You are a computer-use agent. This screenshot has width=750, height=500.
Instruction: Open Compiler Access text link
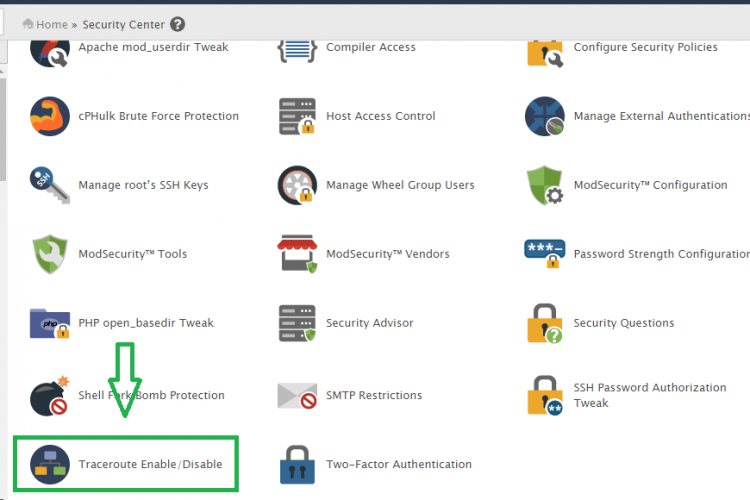371,47
